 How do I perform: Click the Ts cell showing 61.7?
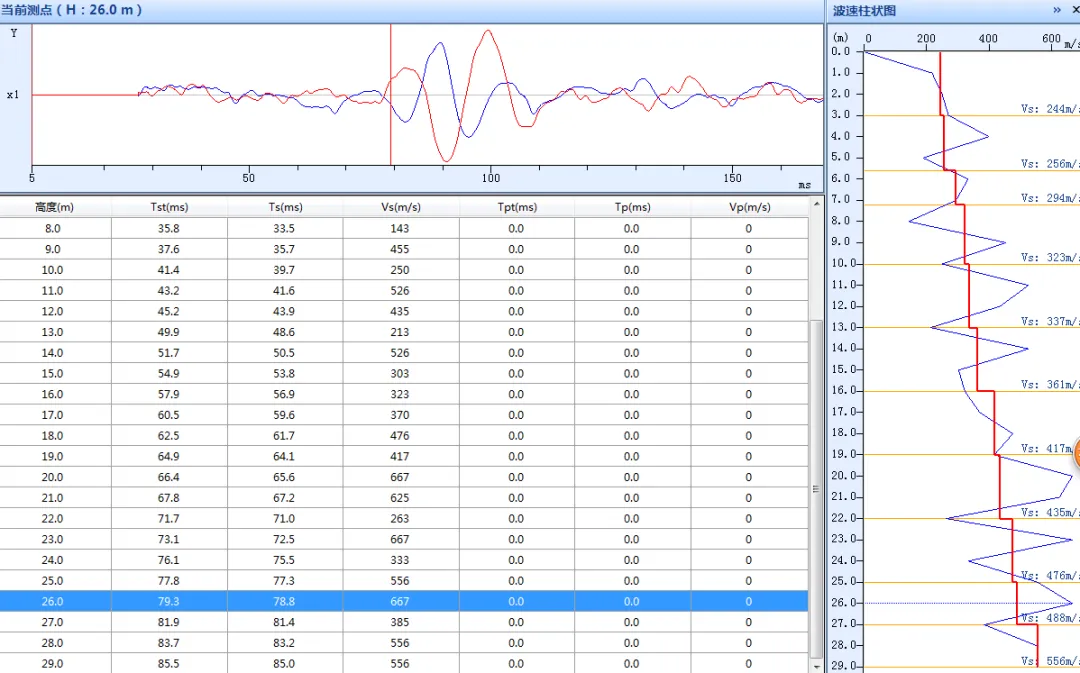coord(284,436)
